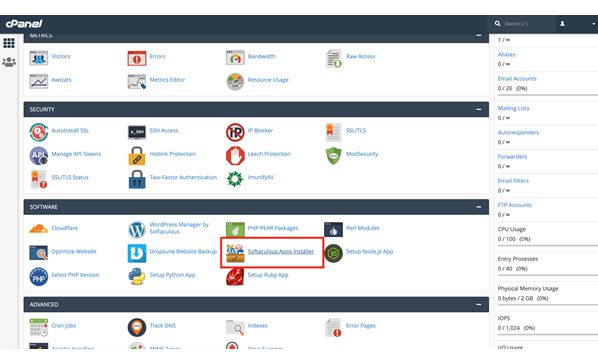The image size is (598, 363).
Task: Open the Email Filters statistics link
Action: click(x=513, y=181)
